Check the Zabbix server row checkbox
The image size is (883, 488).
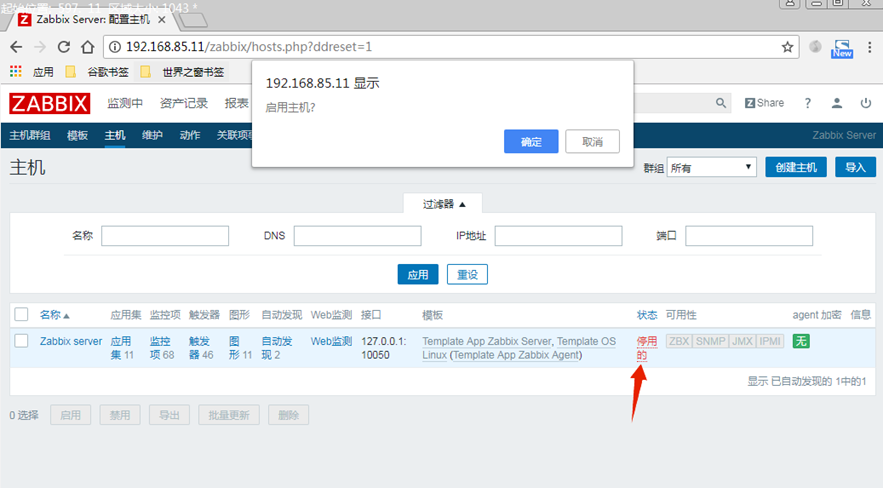[21, 341]
